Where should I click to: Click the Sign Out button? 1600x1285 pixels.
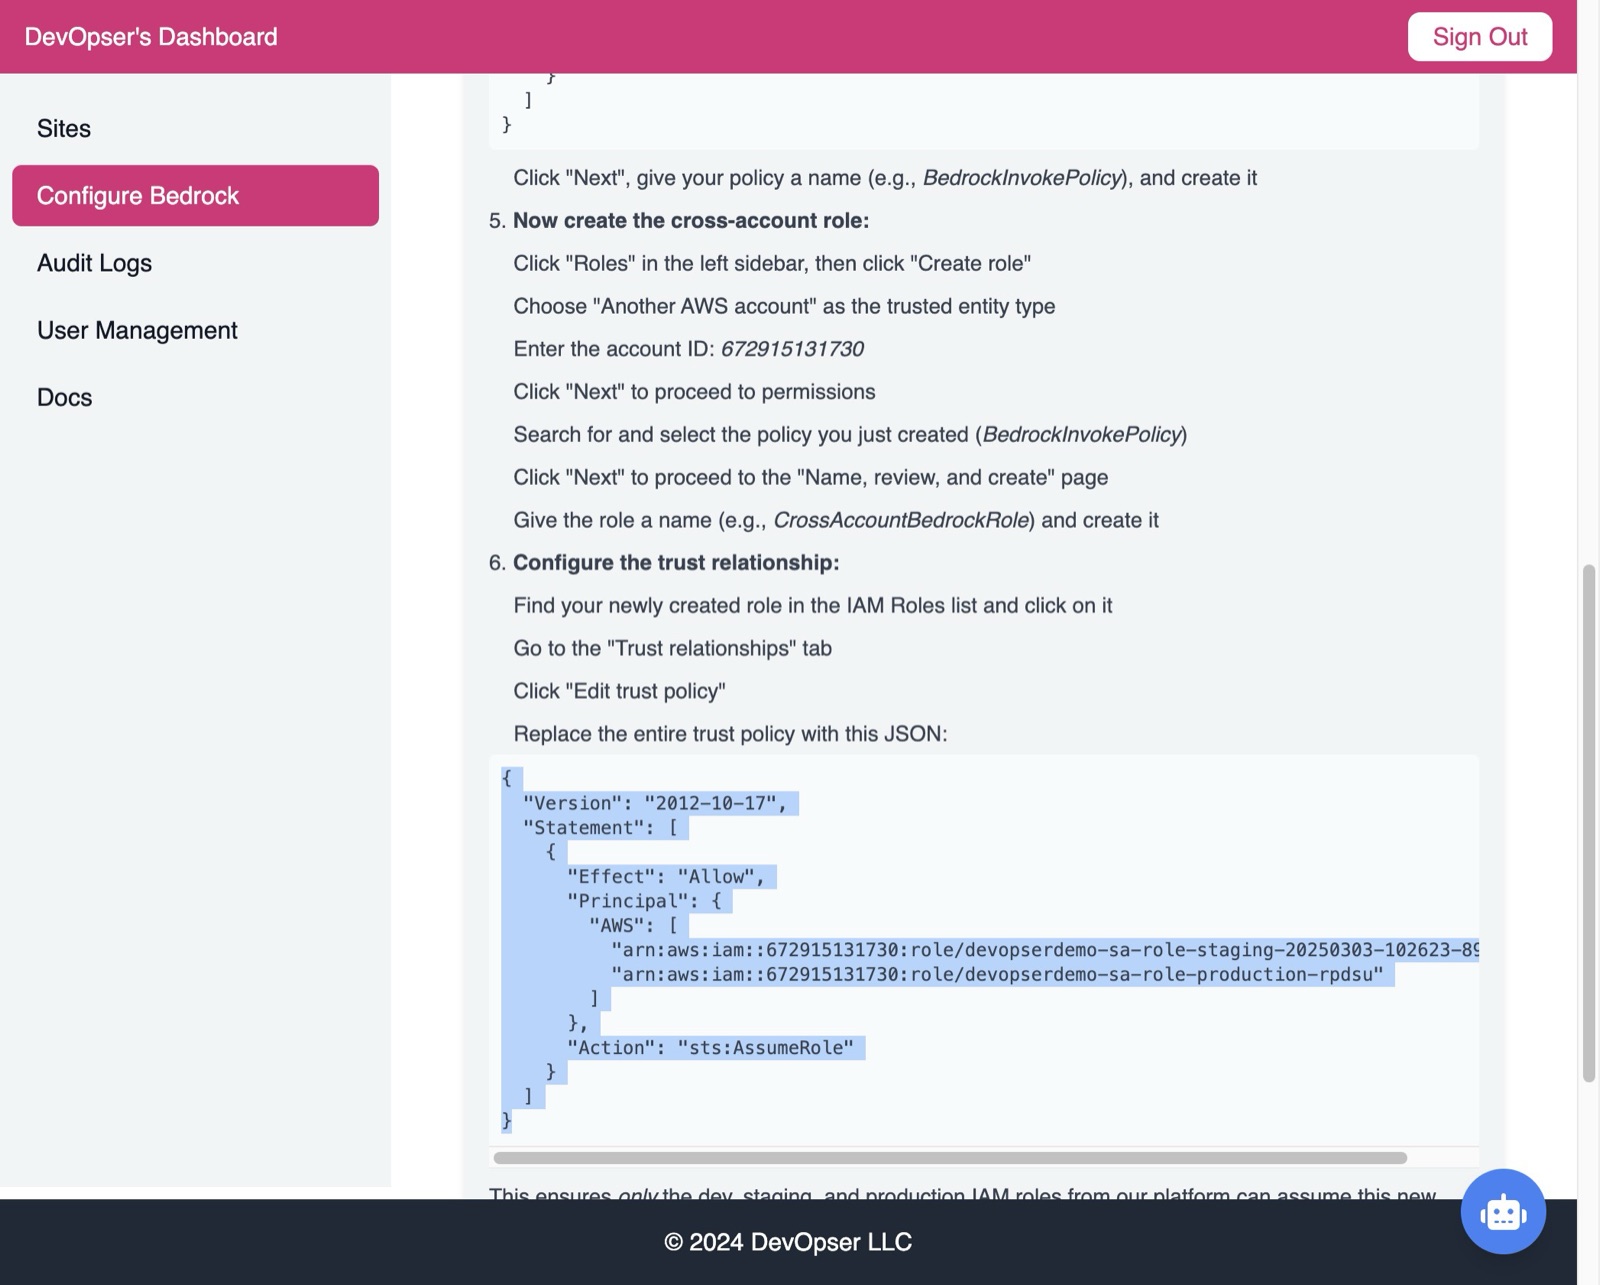tap(1479, 37)
